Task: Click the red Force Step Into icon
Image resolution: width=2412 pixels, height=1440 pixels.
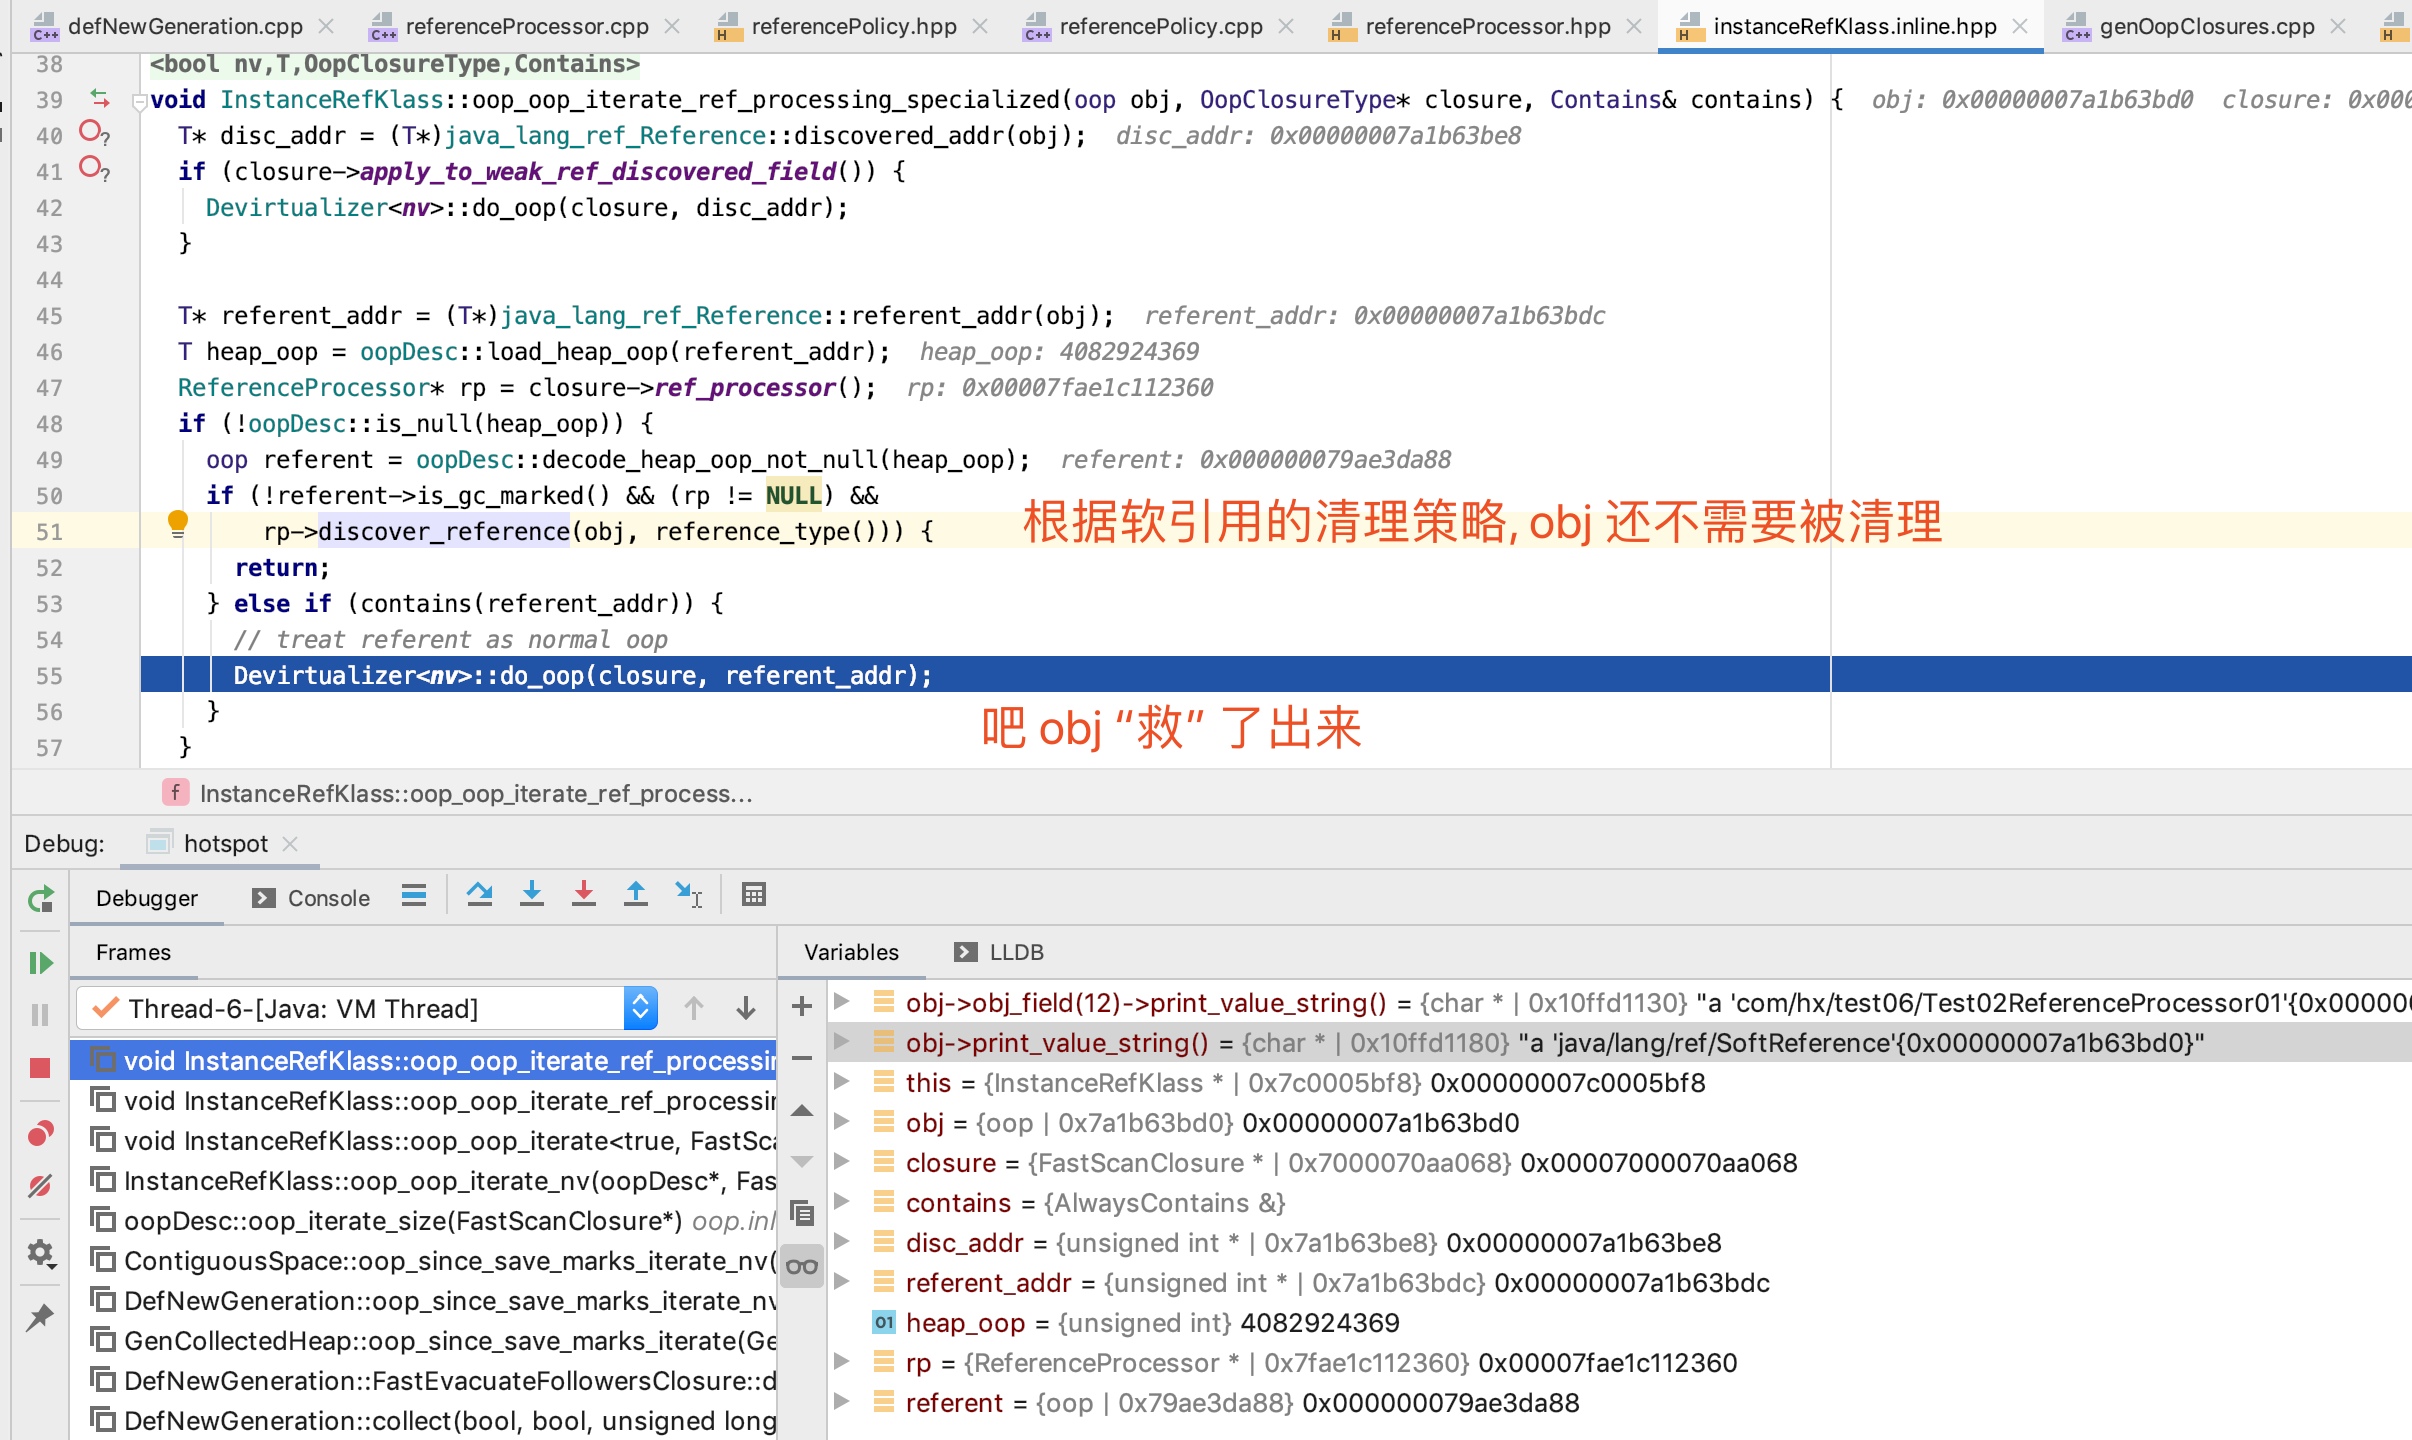Action: coord(584,894)
